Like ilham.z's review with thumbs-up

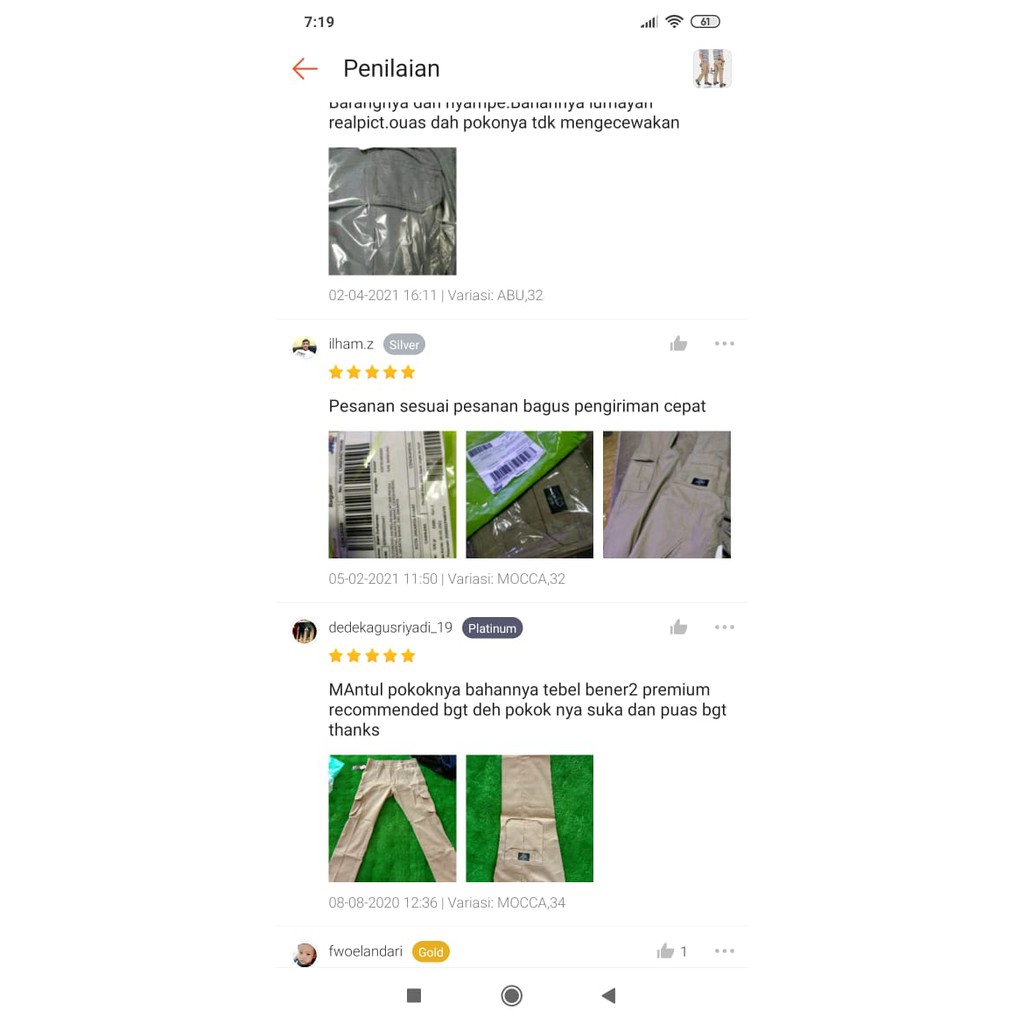tap(679, 344)
